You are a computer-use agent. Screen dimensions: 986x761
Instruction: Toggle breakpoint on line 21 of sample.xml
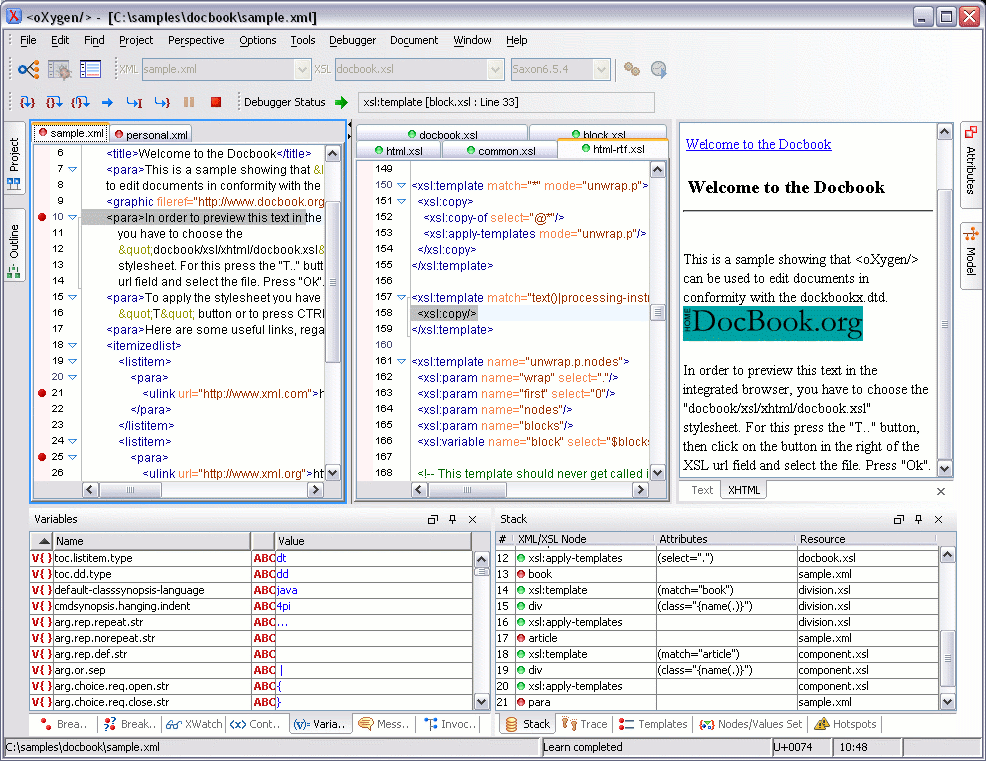pos(42,392)
